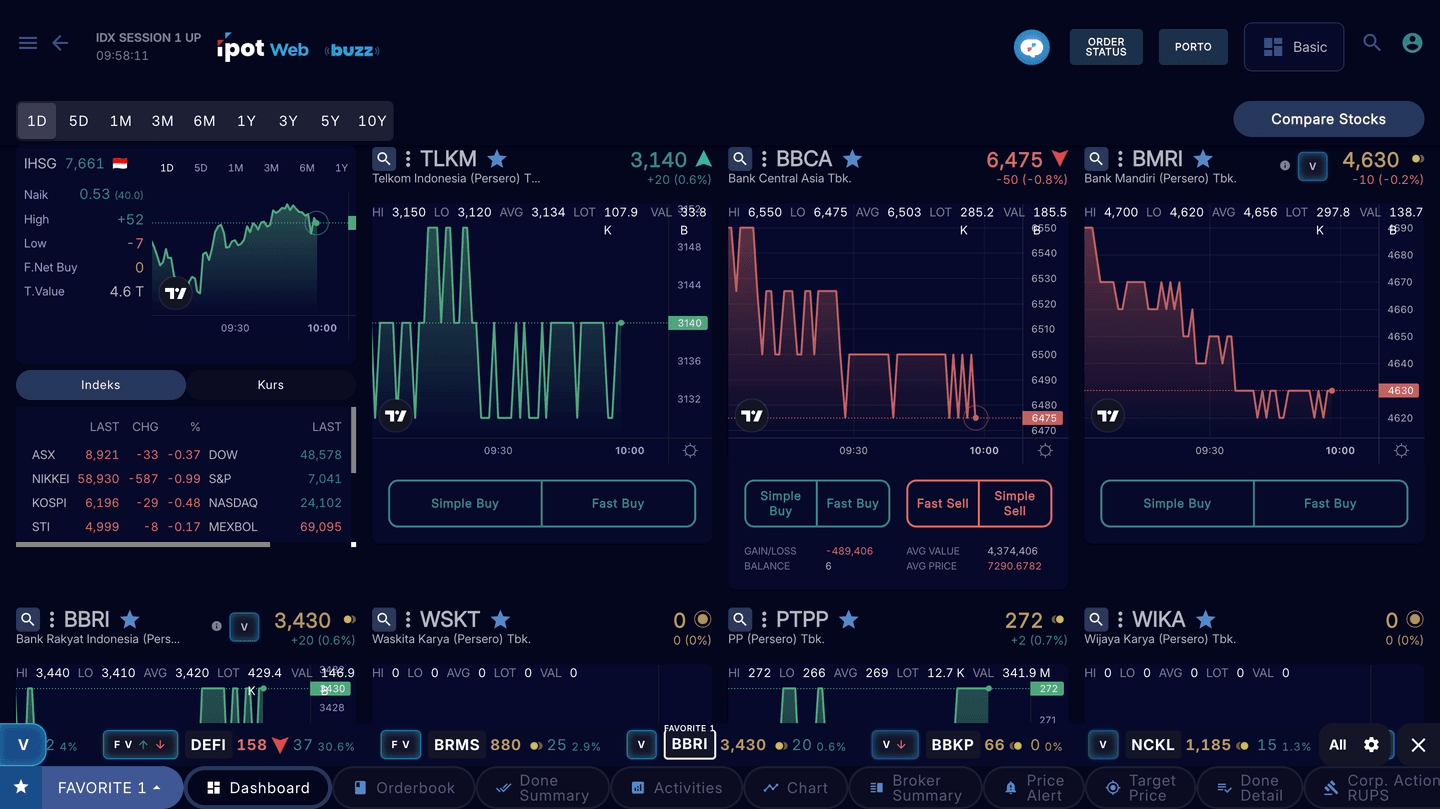Click the info icon on the BBRI card
Screen dimensions: 1440x809
[216, 626]
